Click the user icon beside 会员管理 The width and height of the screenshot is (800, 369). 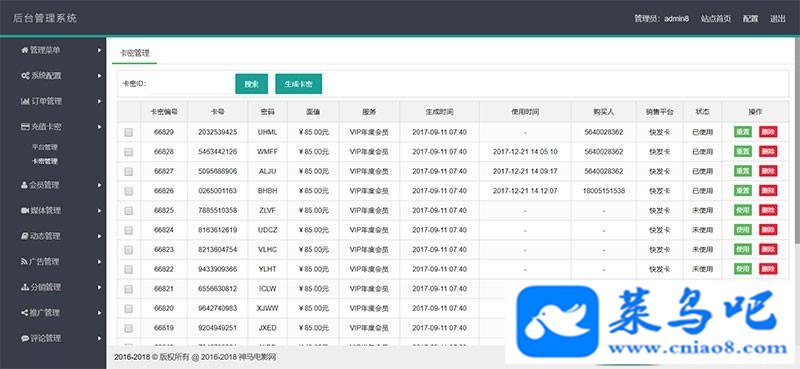(x=24, y=185)
